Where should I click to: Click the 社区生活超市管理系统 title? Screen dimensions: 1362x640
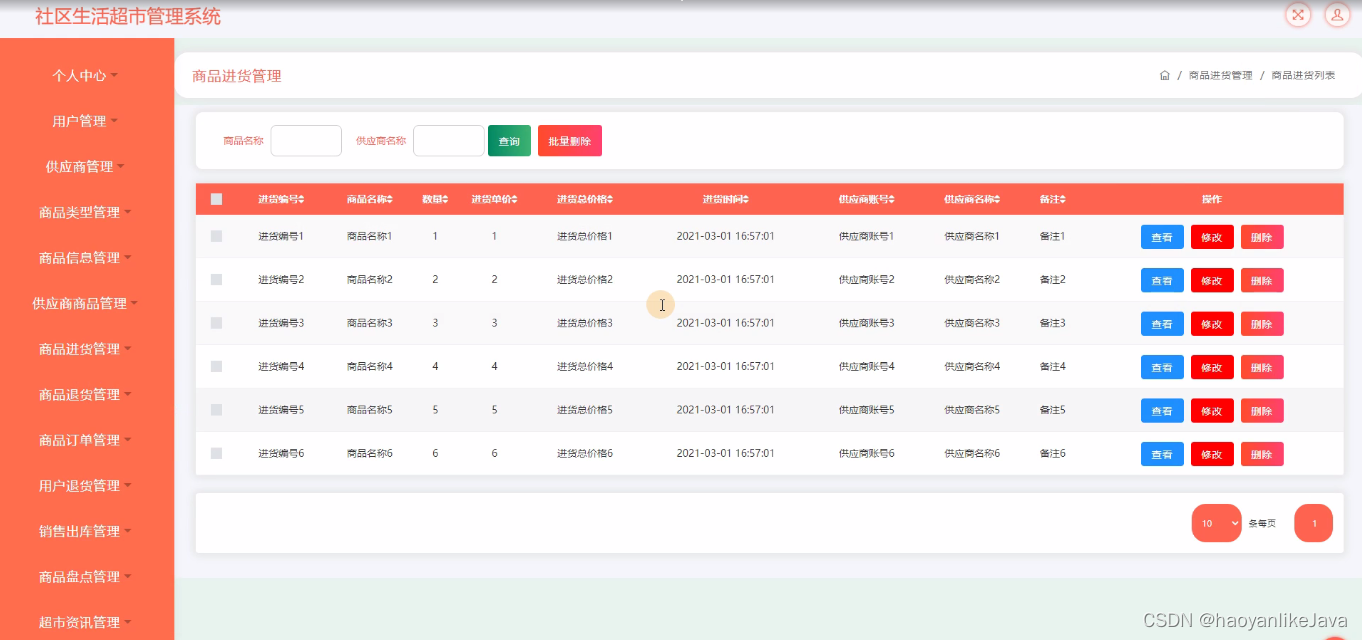[x=128, y=16]
